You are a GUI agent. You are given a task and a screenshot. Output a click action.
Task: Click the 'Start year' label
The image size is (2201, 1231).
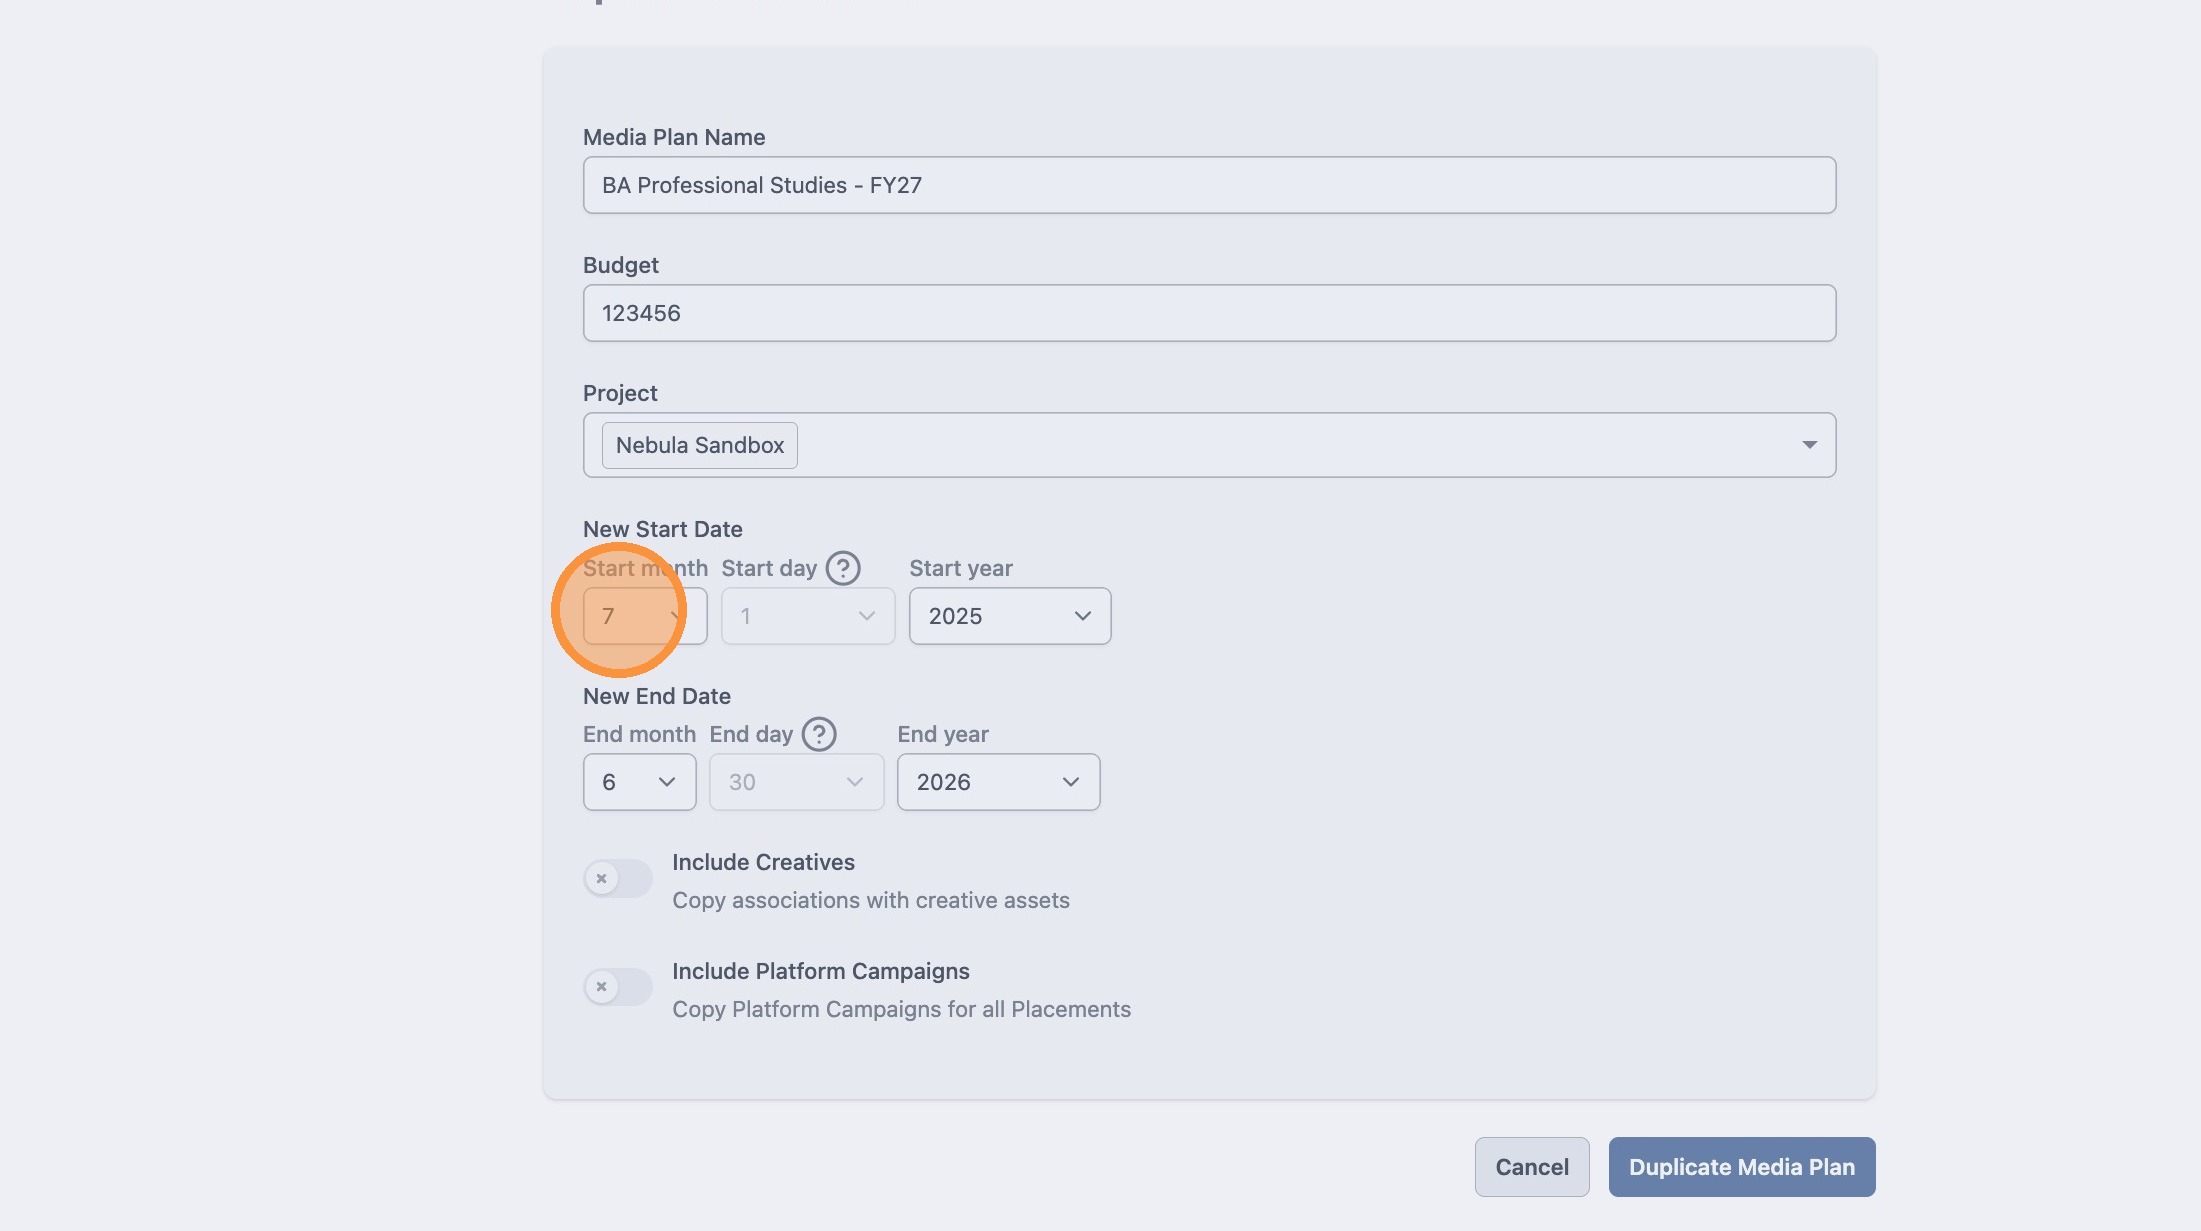[961, 568]
